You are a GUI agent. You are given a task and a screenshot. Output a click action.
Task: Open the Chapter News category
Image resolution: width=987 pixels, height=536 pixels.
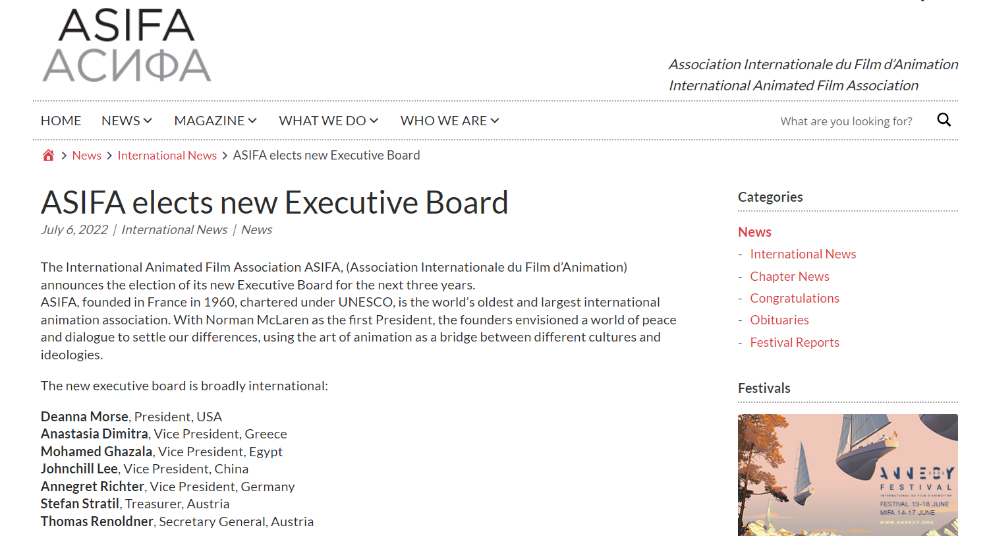click(789, 276)
